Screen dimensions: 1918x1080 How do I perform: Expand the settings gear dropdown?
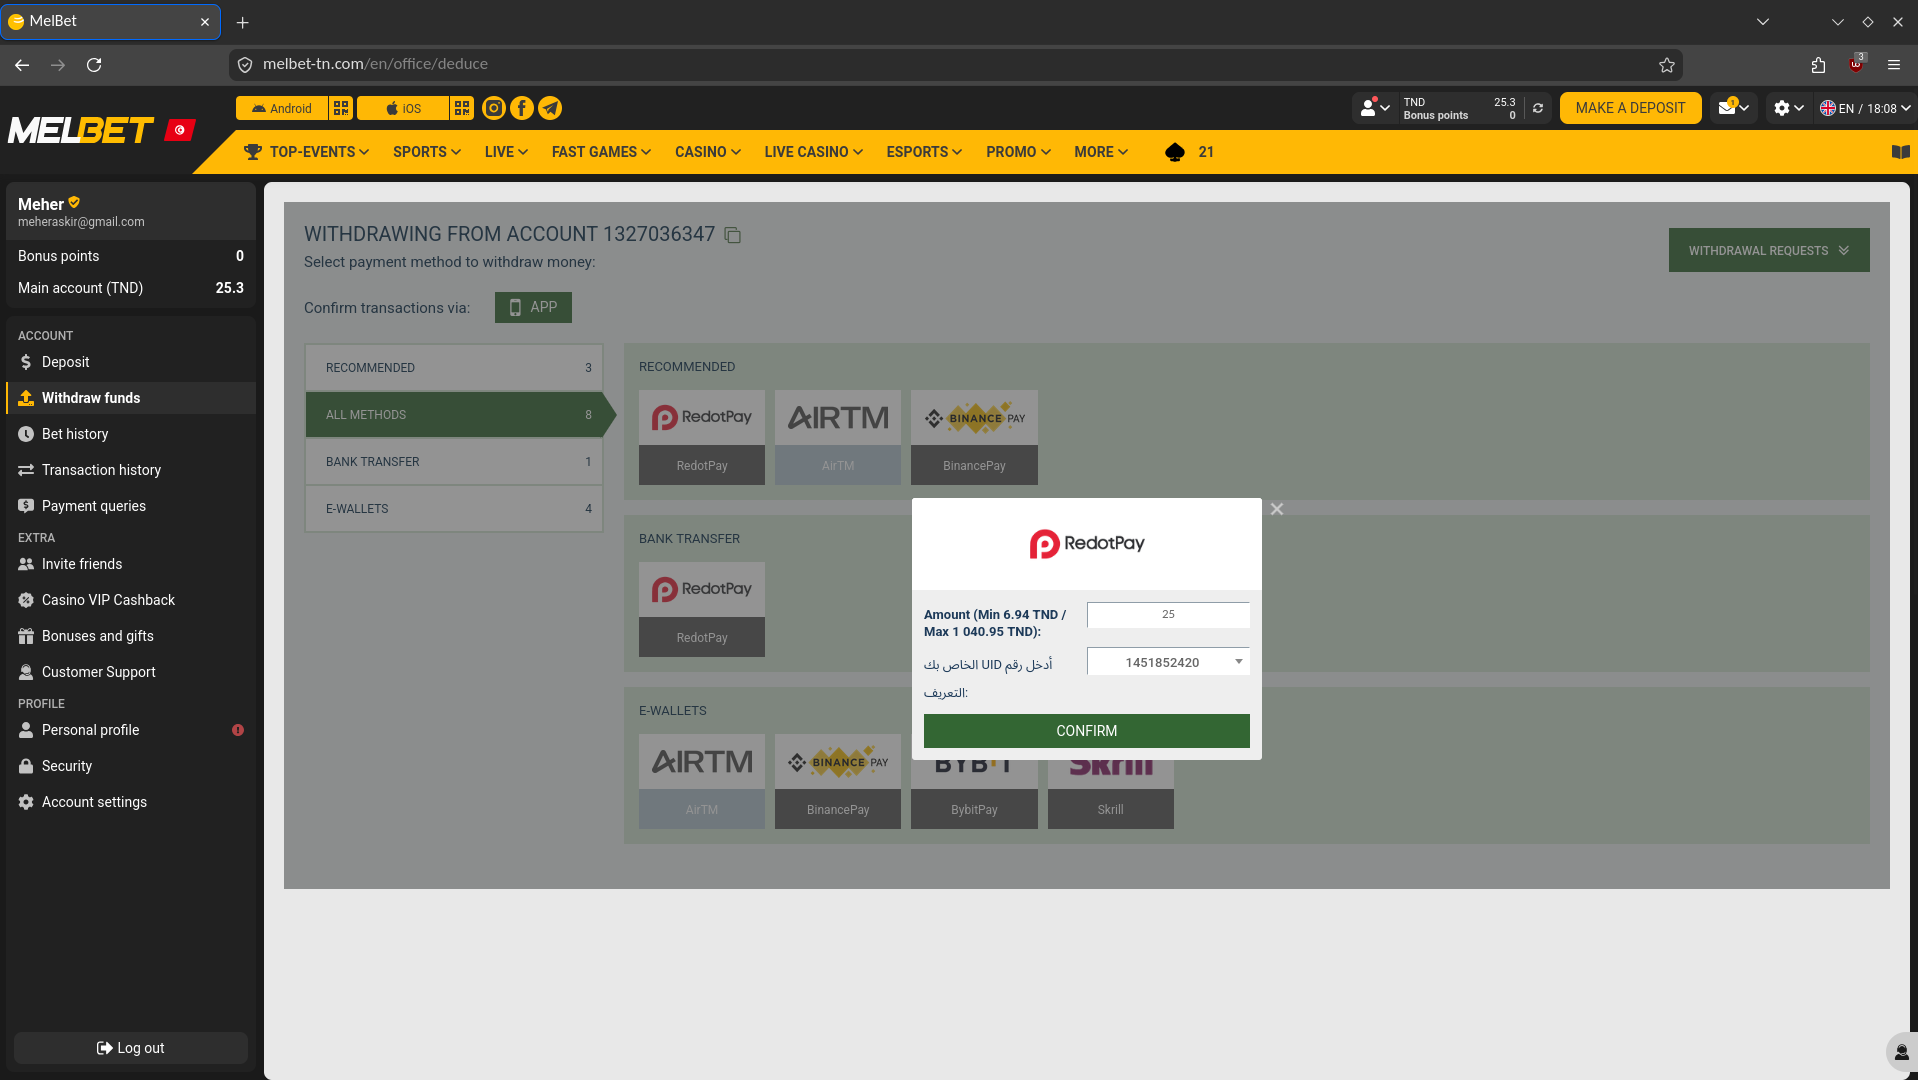[1788, 108]
